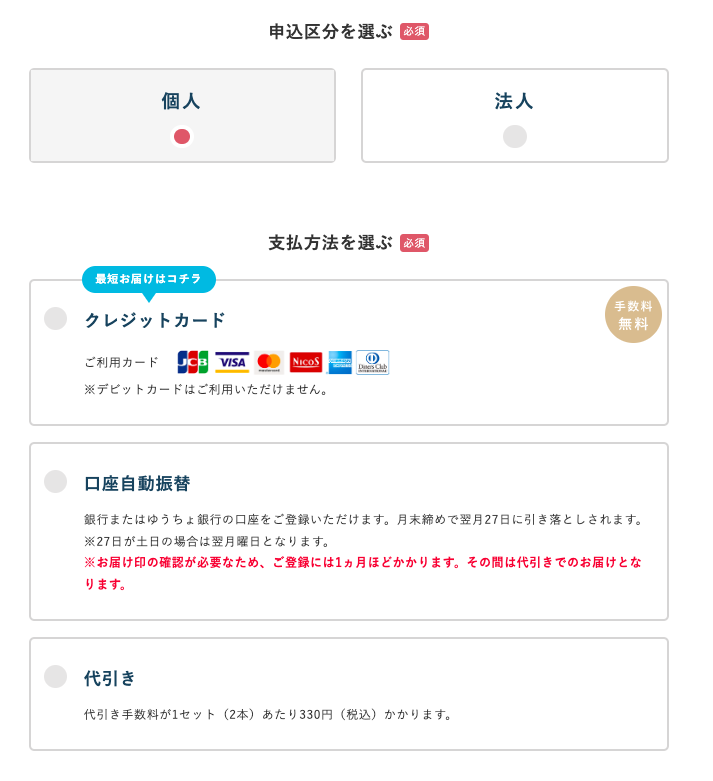Click 必須 badge beside 支払方法を選ぶ
This screenshot has height=781, width=713.
(x=415, y=243)
